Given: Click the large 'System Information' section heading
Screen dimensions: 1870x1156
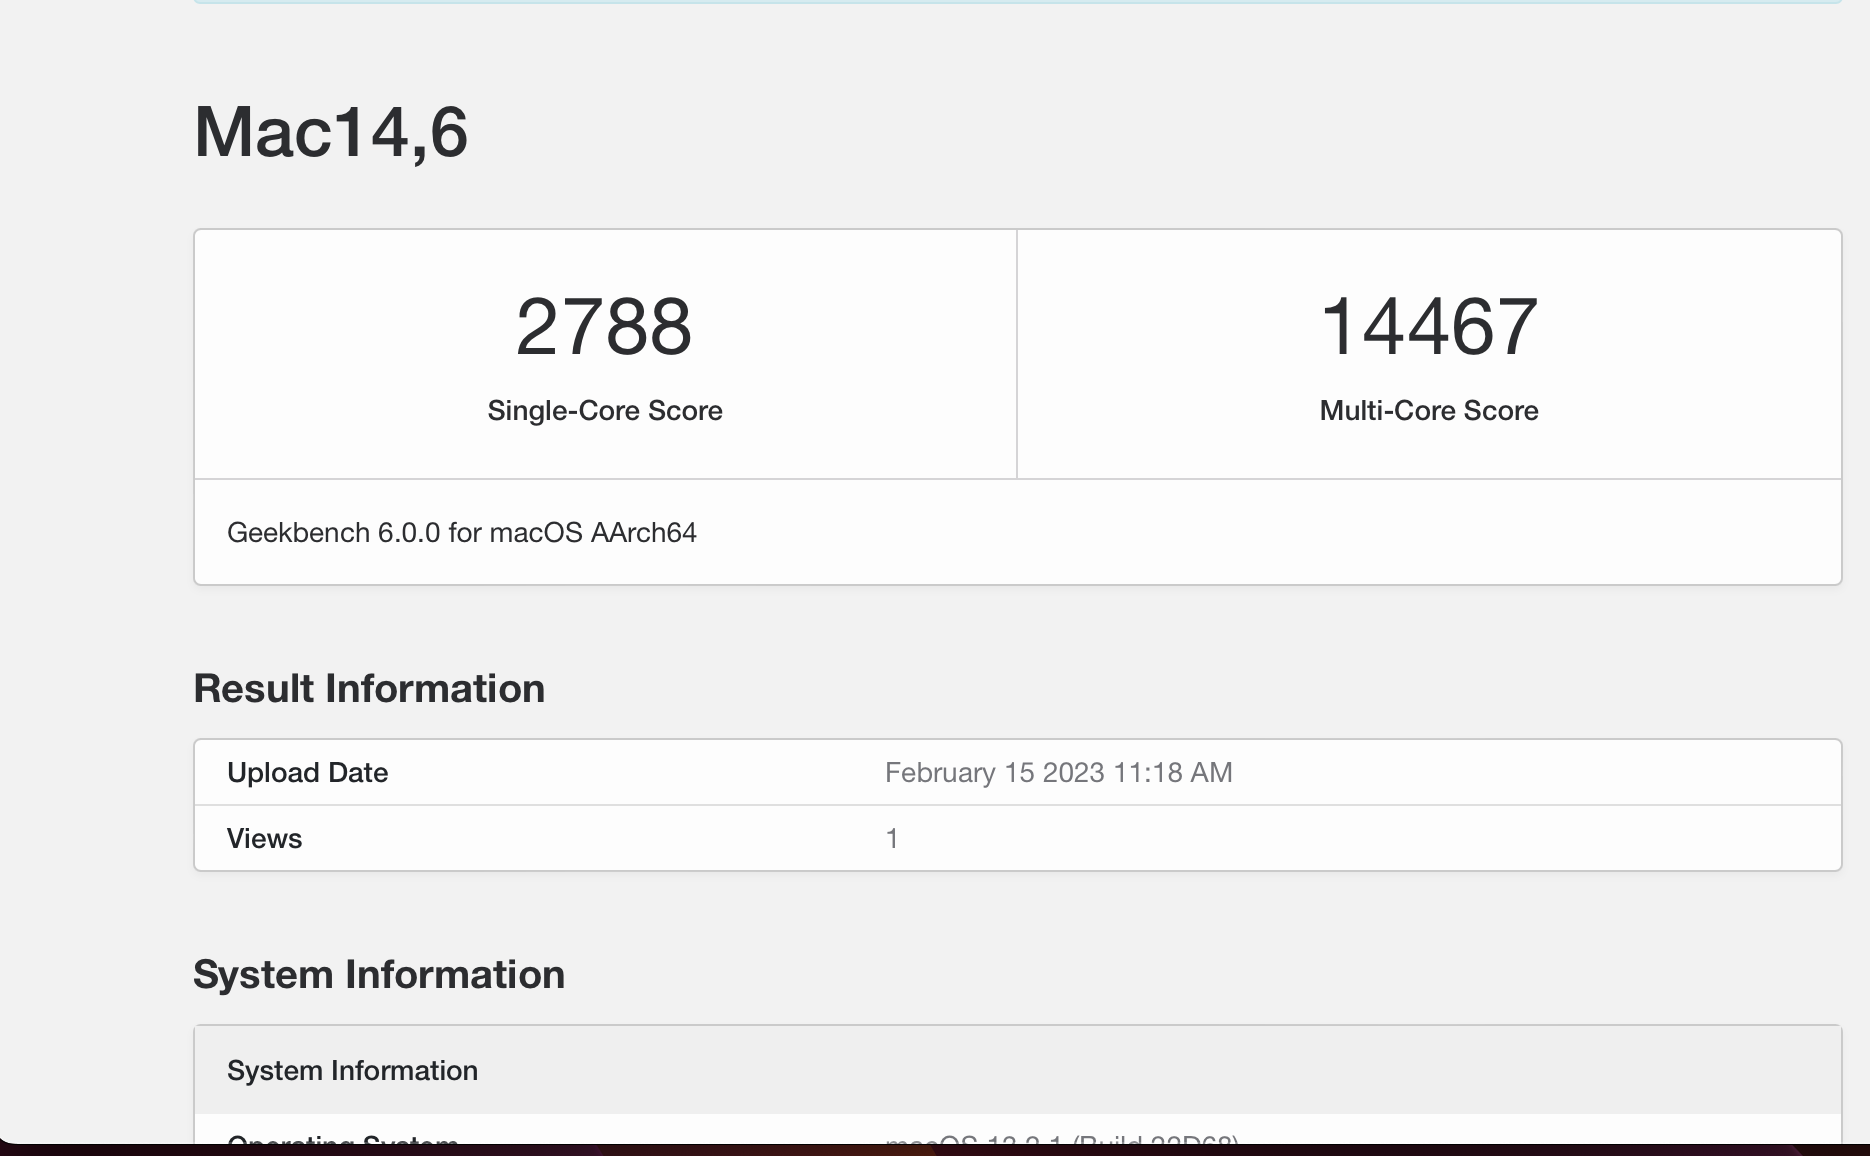Looking at the screenshot, I should (379, 975).
